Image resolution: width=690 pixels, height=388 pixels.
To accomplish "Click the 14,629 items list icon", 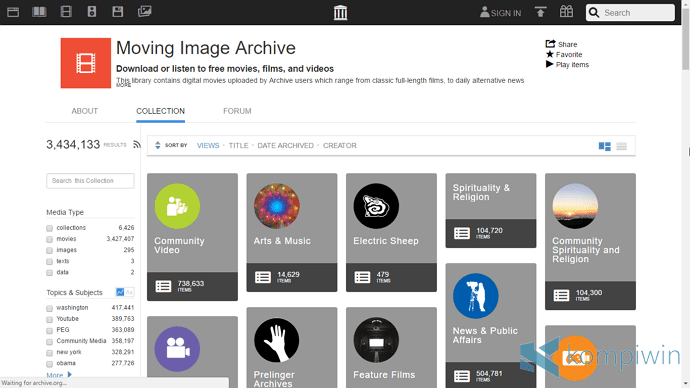I will coord(263,277).
